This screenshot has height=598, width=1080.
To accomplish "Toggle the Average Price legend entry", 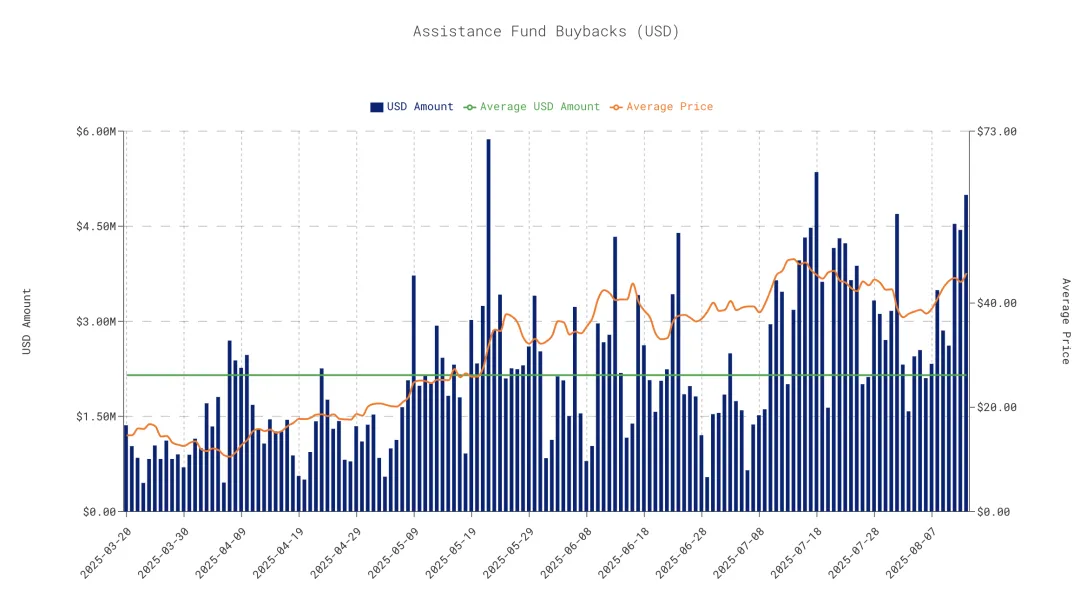I will [x=661, y=107].
